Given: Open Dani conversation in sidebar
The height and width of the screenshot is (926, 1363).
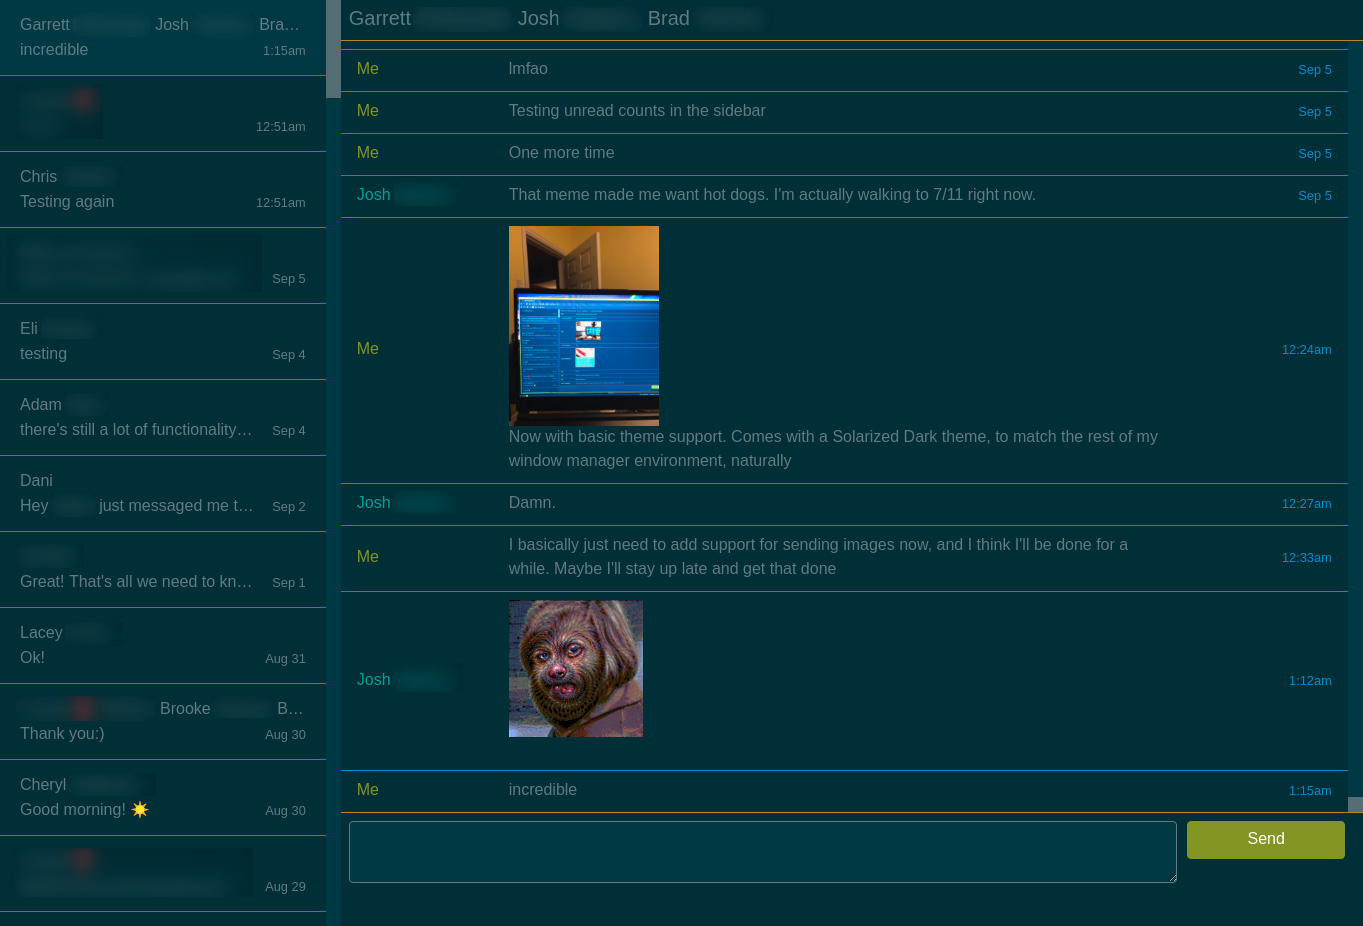Looking at the screenshot, I should click(163, 494).
